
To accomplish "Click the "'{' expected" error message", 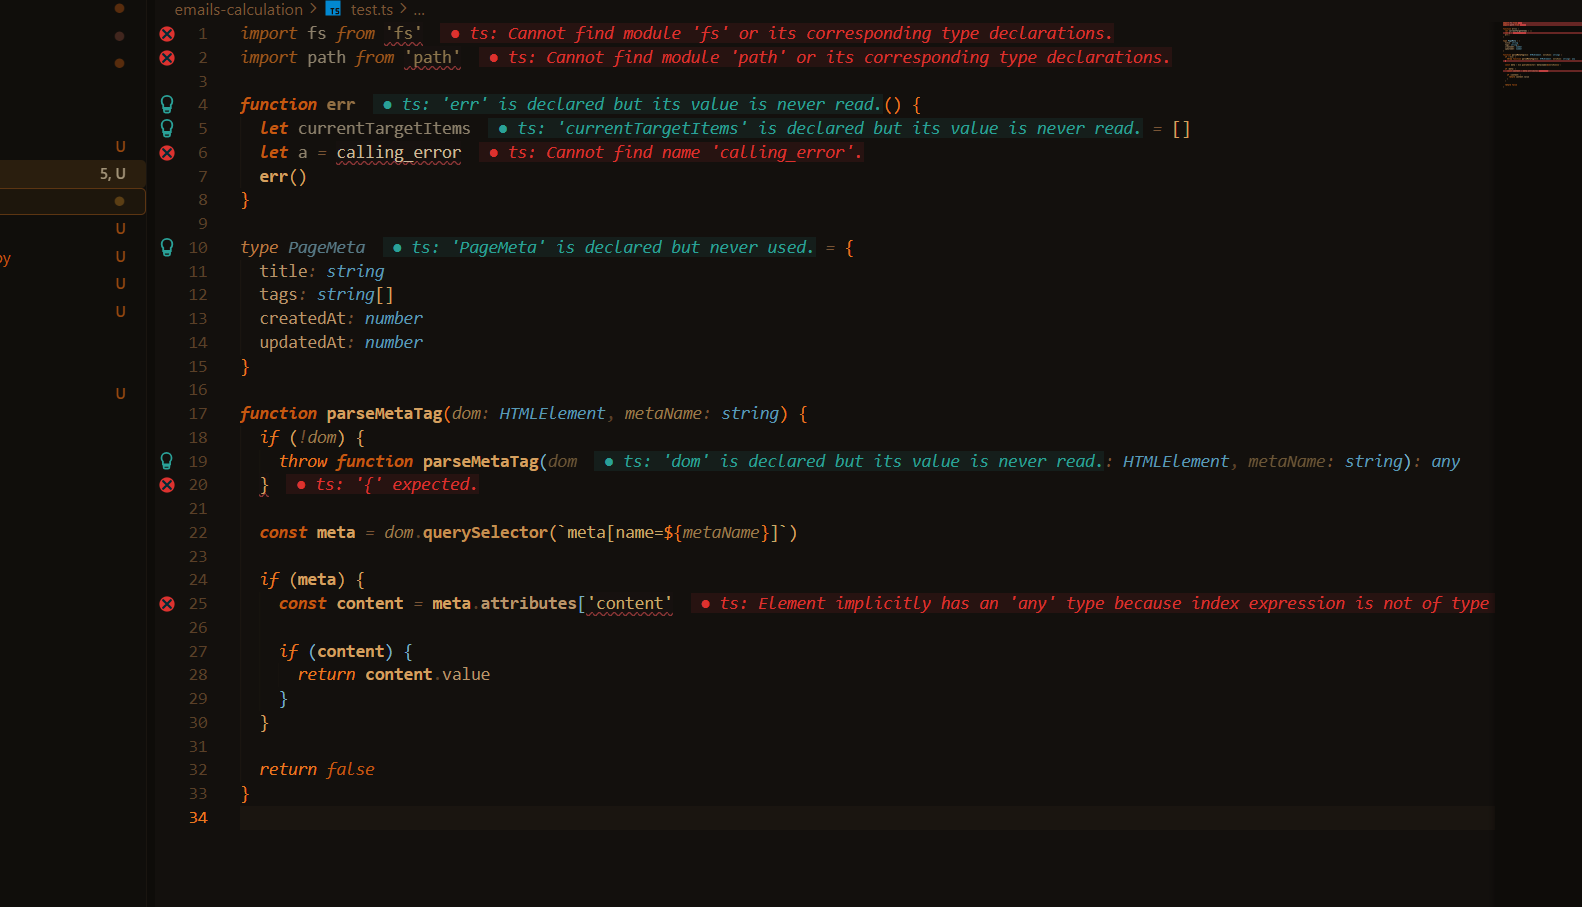I will pyautogui.click(x=383, y=484).
